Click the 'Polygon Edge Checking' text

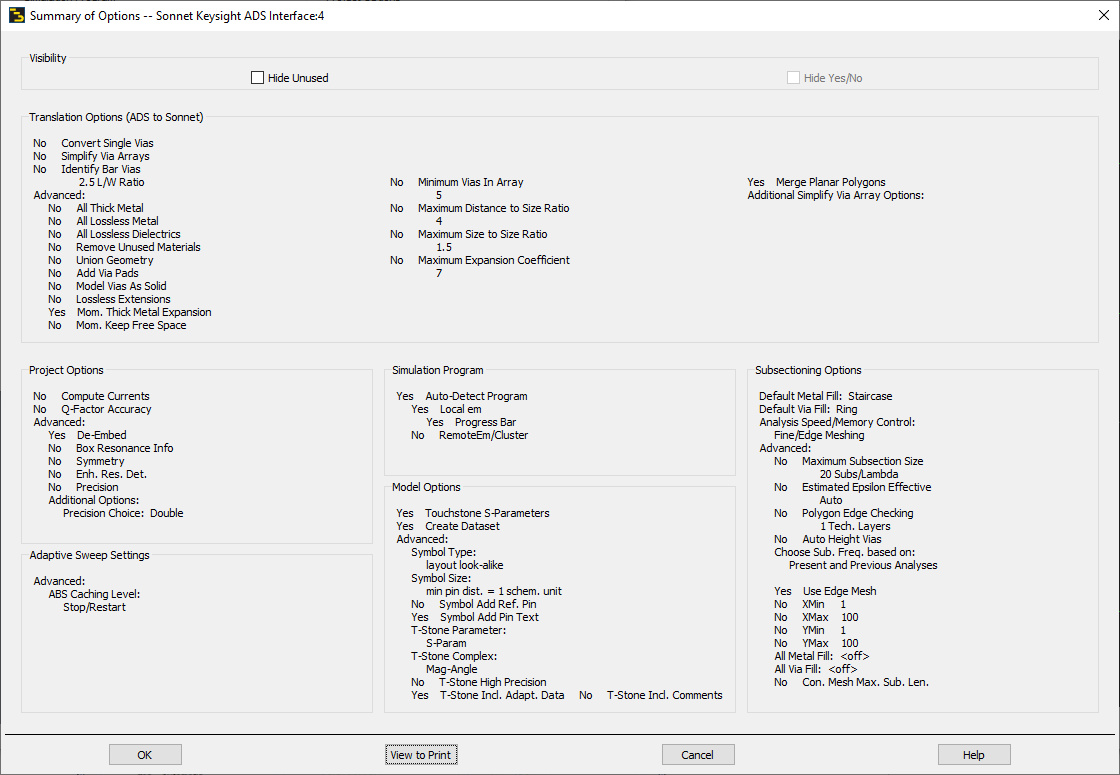pyautogui.click(x=858, y=513)
